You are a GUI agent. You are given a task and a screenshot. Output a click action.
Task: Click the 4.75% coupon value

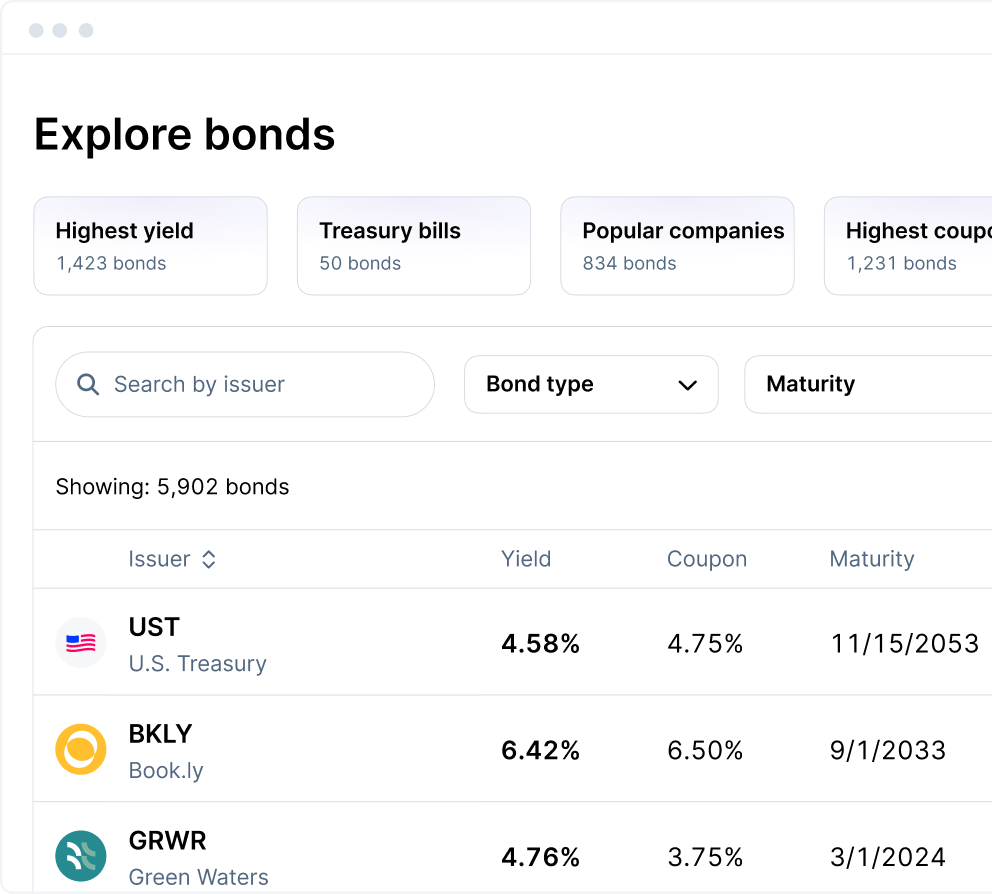[x=705, y=643]
